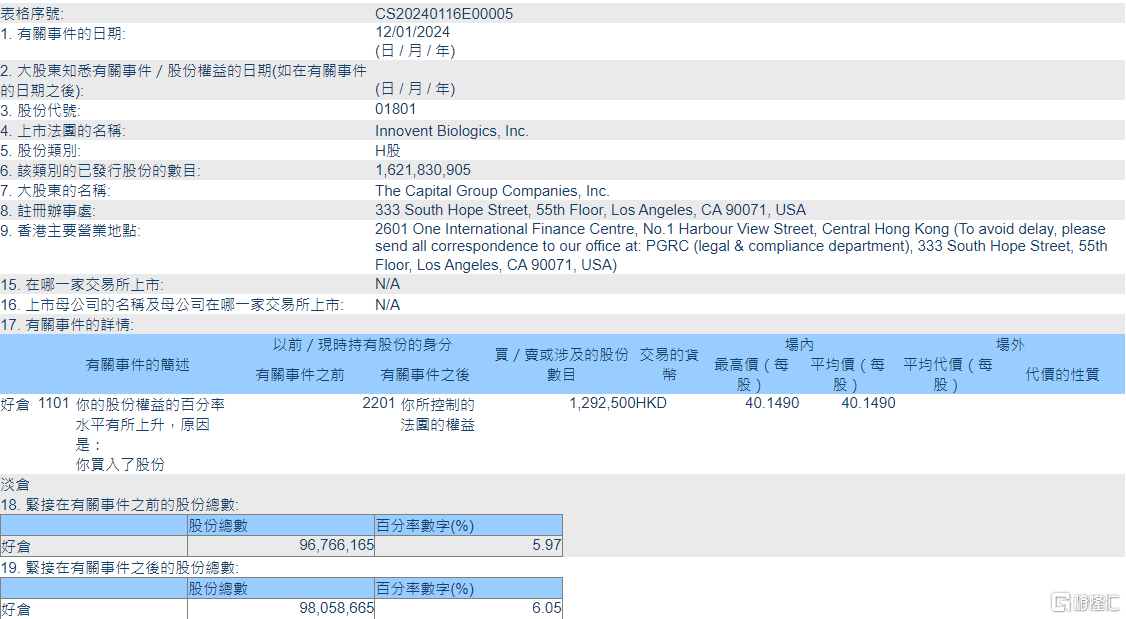The height and width of the screenshot is (619, 1126).
Task: Click column header 有關事件之後
Action: [425, 375]
